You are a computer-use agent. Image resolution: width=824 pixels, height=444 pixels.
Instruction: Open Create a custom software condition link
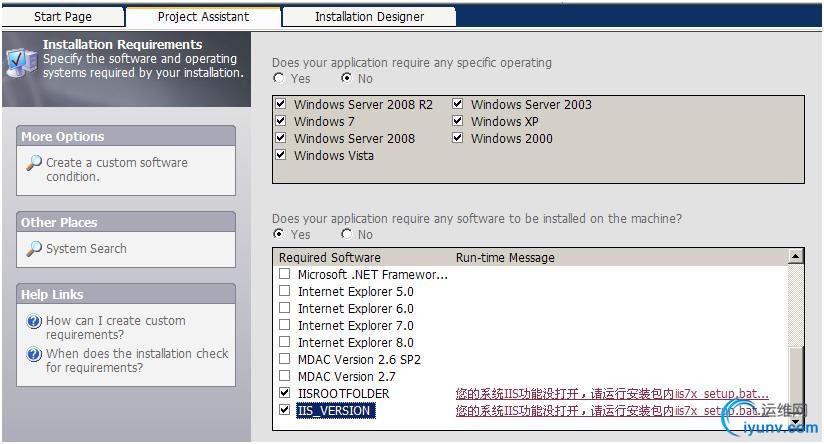point(116,169)
